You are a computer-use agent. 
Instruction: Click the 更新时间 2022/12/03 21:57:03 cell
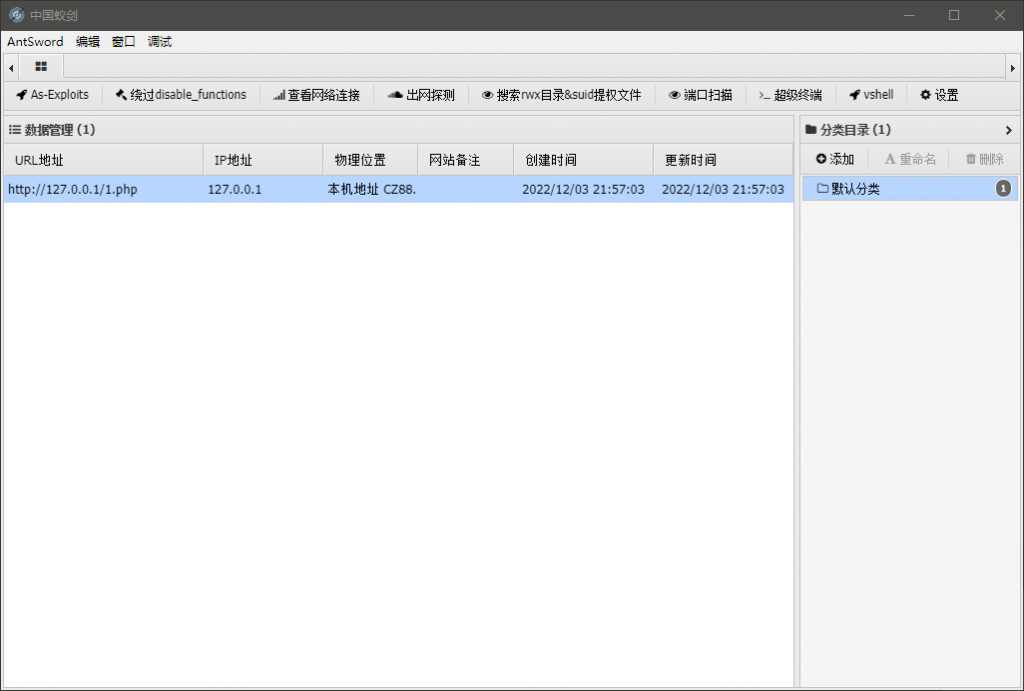click(x=723, y=189)
